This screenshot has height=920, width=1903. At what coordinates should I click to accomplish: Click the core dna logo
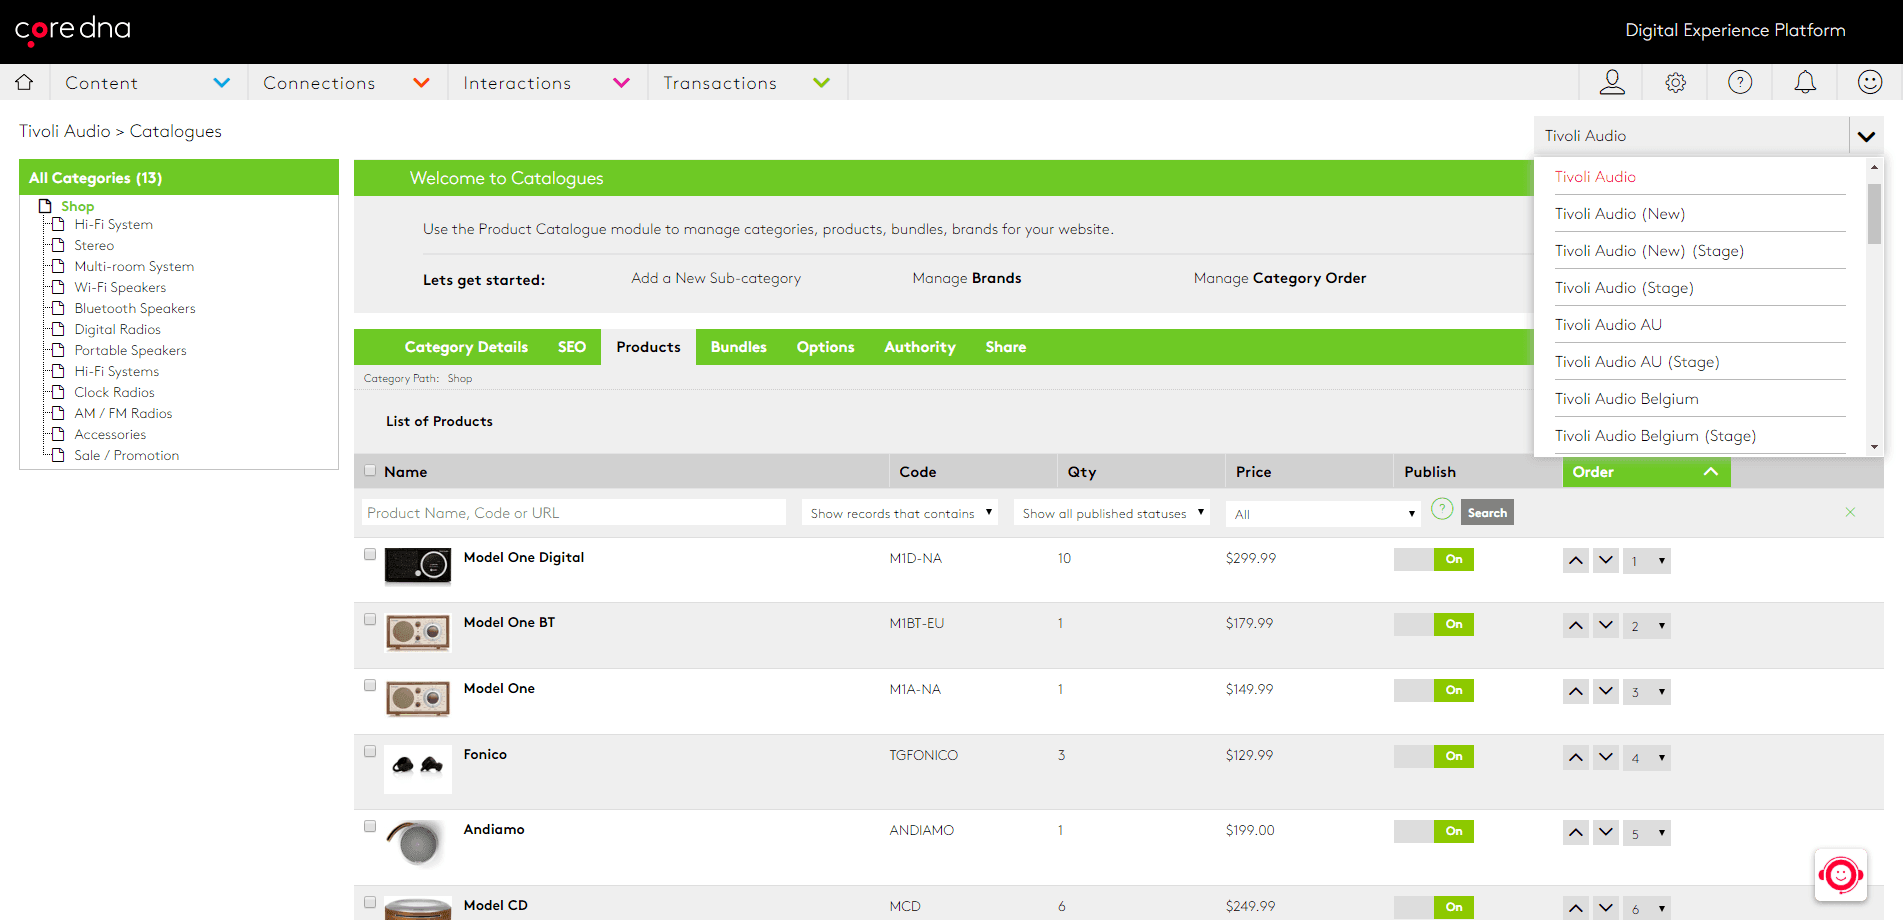point(71,30)
